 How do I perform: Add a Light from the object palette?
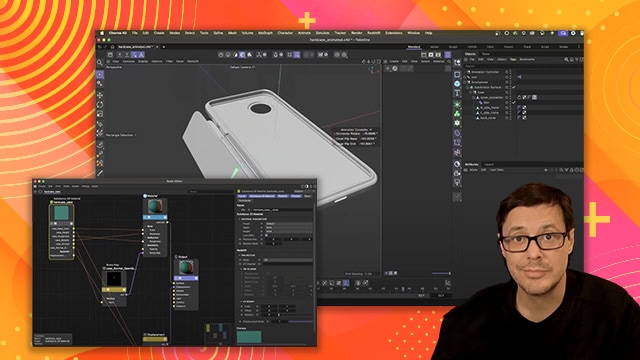coord(457,182)
